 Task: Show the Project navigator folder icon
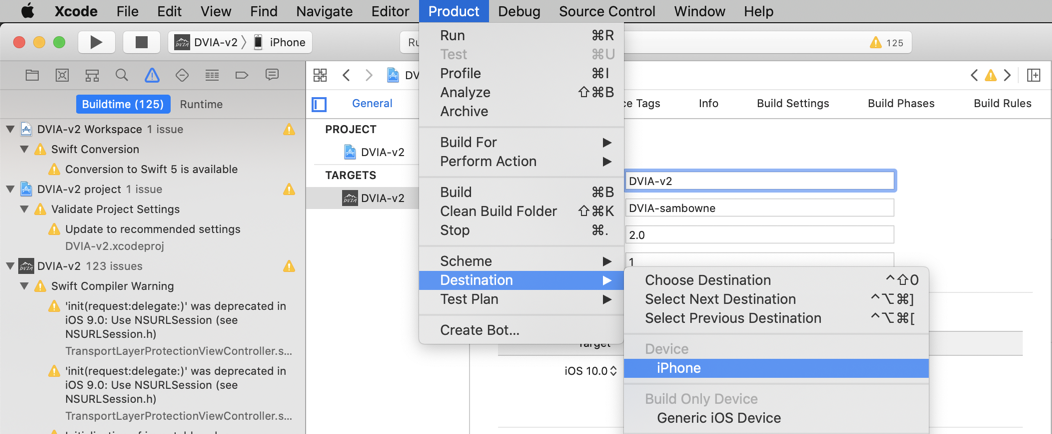32,75
